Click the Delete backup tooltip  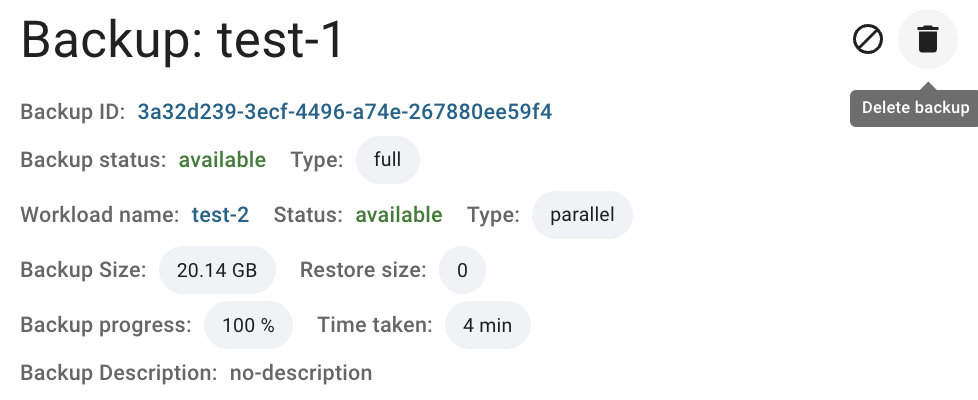(x=914, y=108)
